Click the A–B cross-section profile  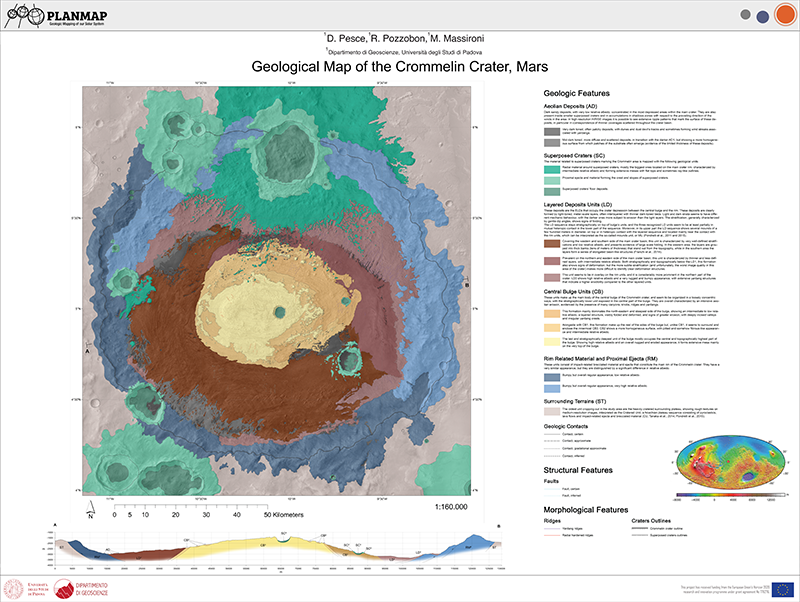coord(279,549)
